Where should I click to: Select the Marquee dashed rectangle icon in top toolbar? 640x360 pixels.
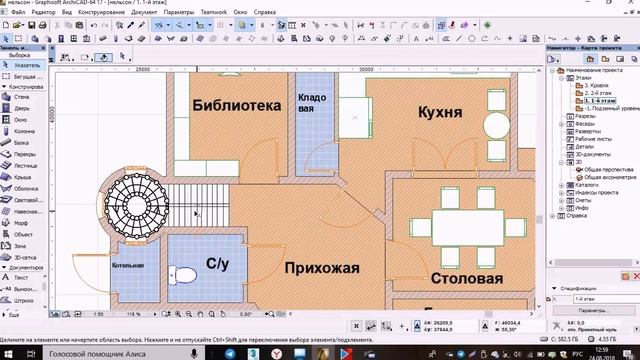point(18,39)
